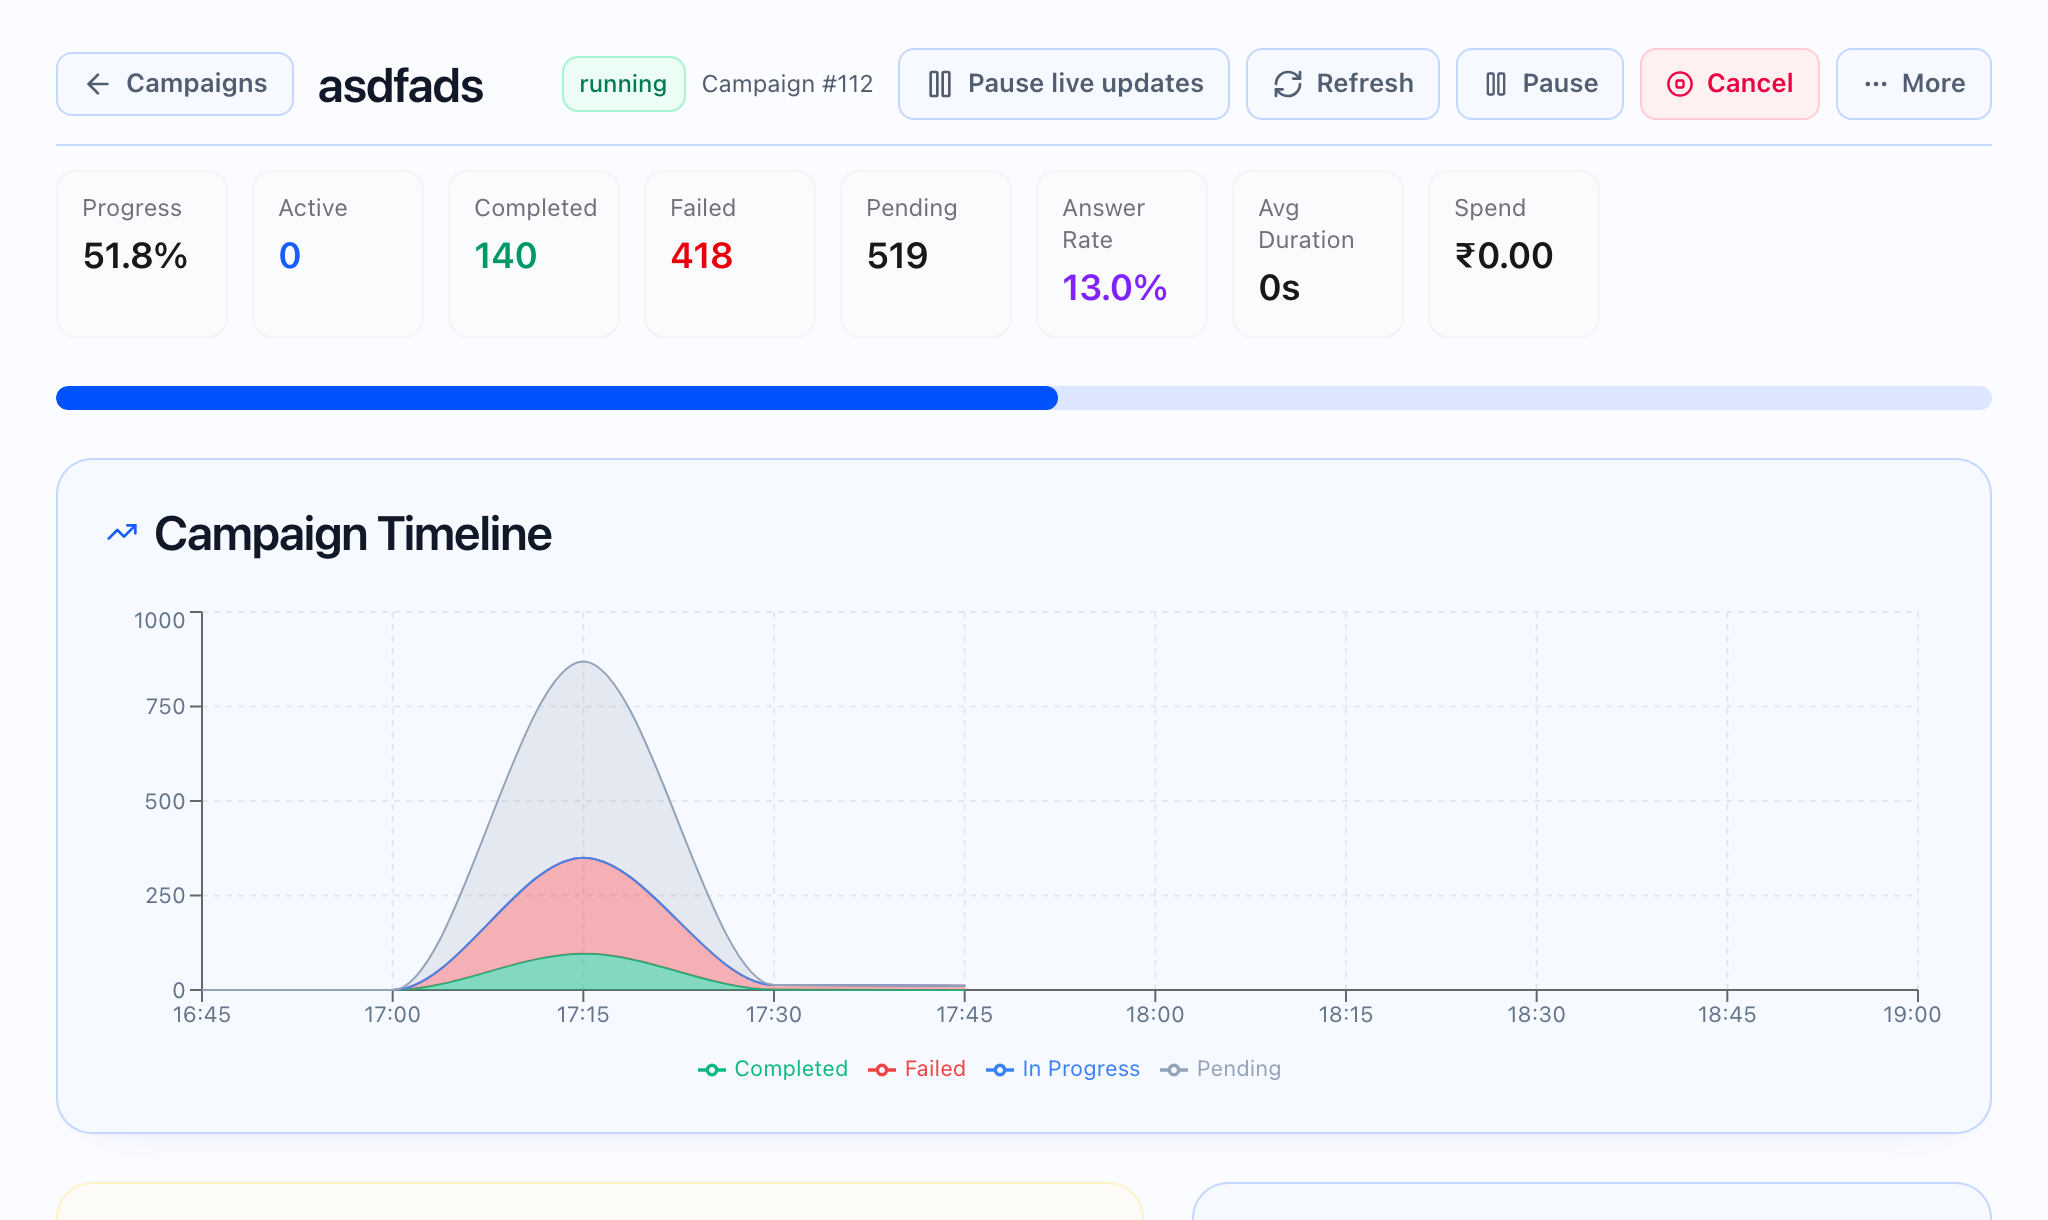
Task: Click the Pending count 519
Action: point(898,256)
